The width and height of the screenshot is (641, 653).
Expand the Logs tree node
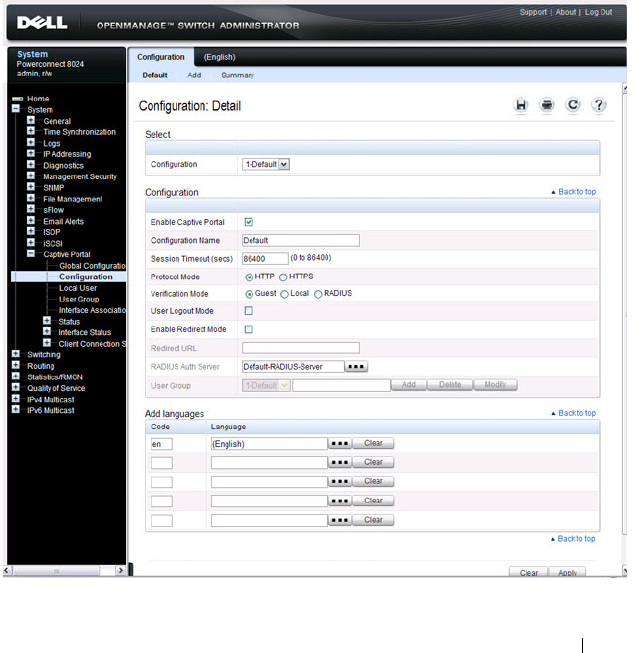coord(31,142)
